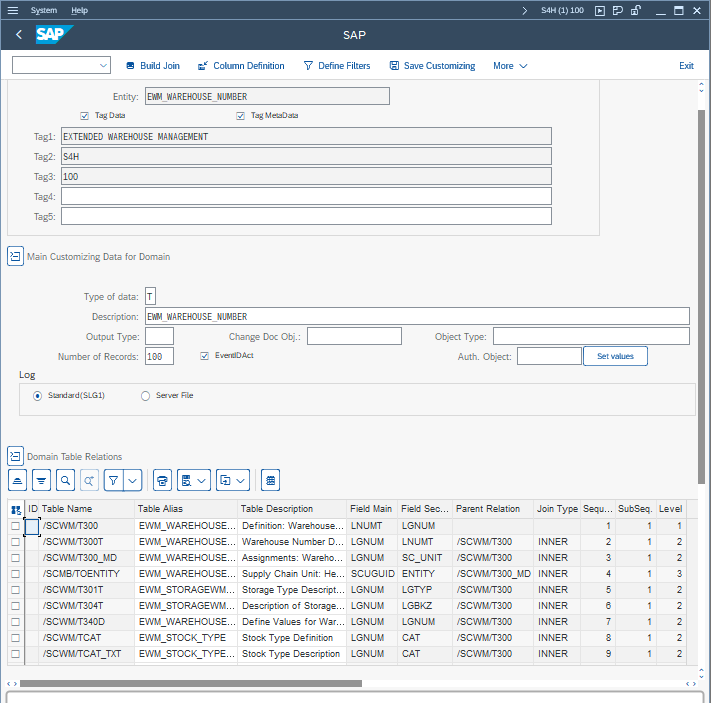Click the Print icon in table toolbar

pos(161,480)
